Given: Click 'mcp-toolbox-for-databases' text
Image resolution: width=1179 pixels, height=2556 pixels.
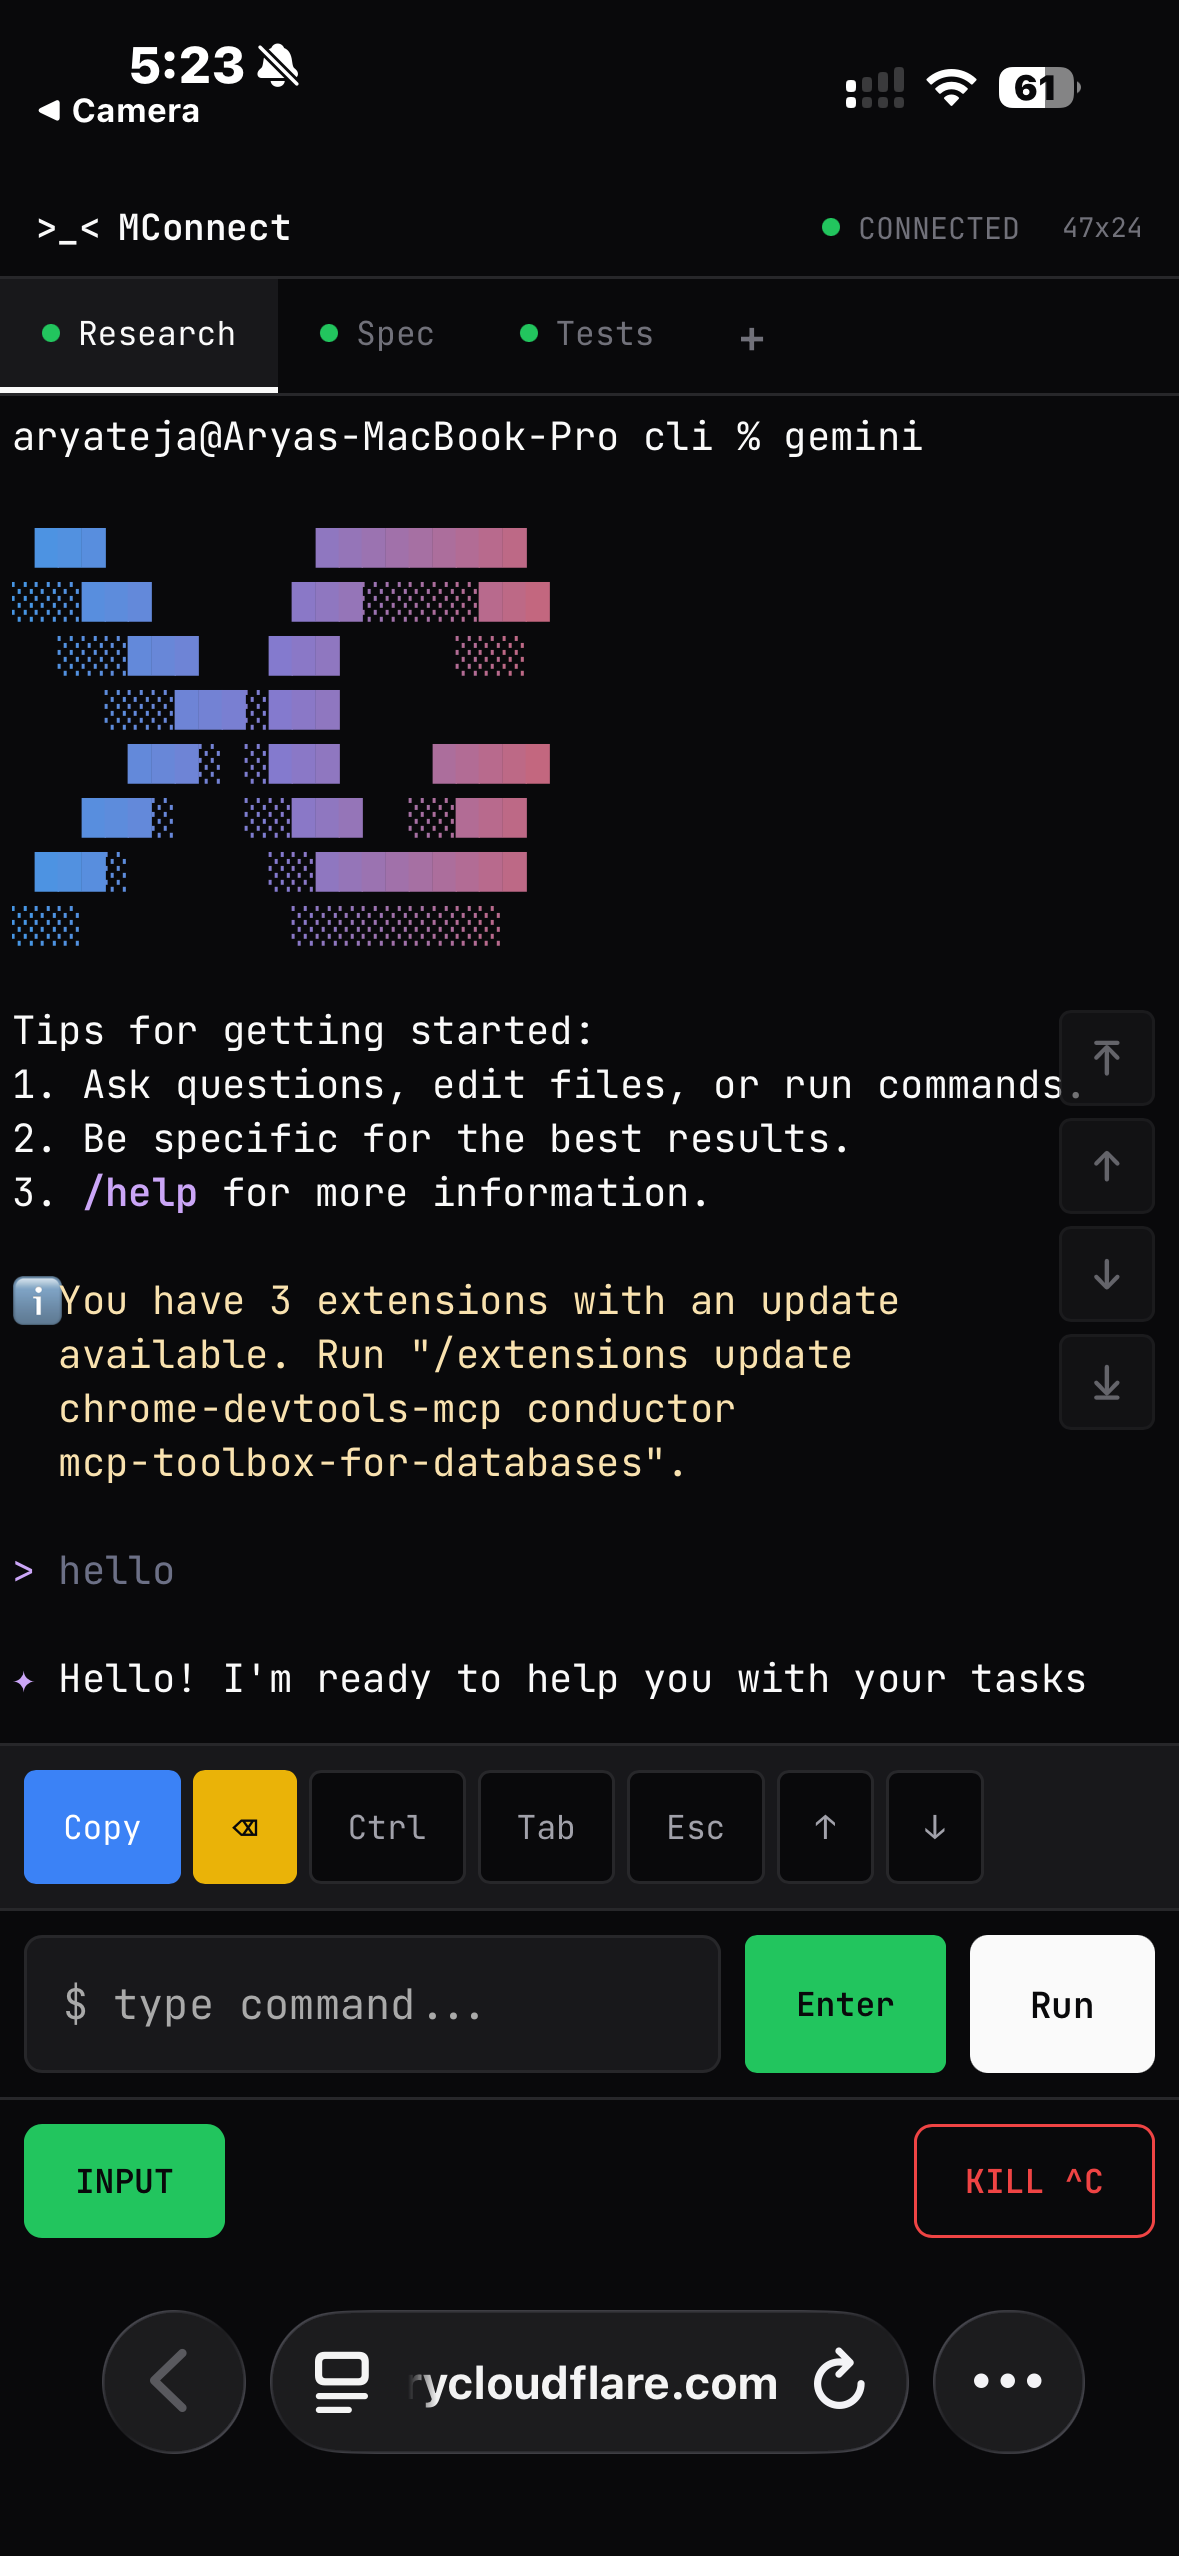Looking at the screenshot, I should tap(351, 1463).
